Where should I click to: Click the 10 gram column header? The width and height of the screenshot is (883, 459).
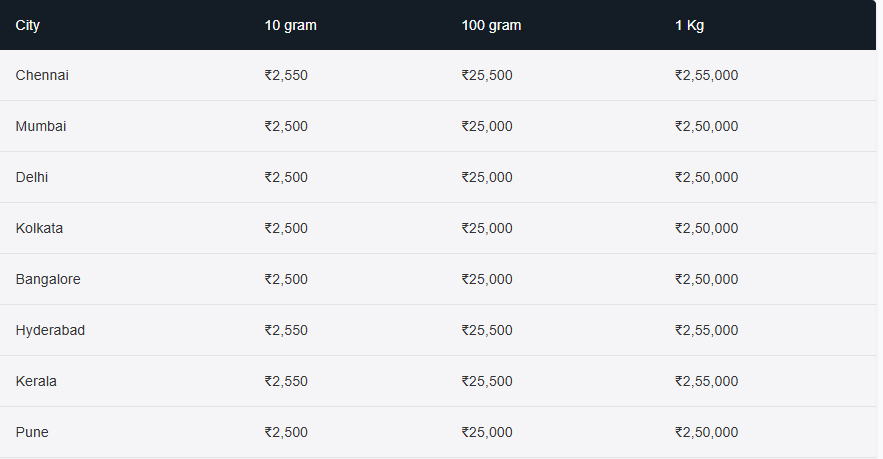(x=290, y=25)
